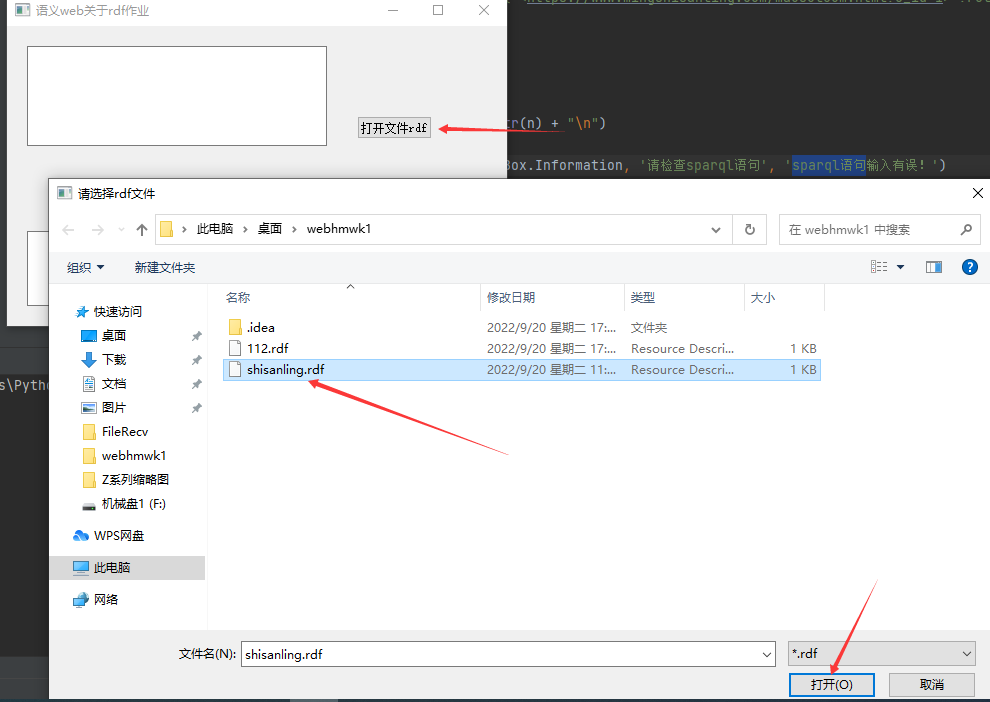Viewport: 990px width, 702px height.
Task: Select 图片 in quick access
Action: [x=114, y=407]
